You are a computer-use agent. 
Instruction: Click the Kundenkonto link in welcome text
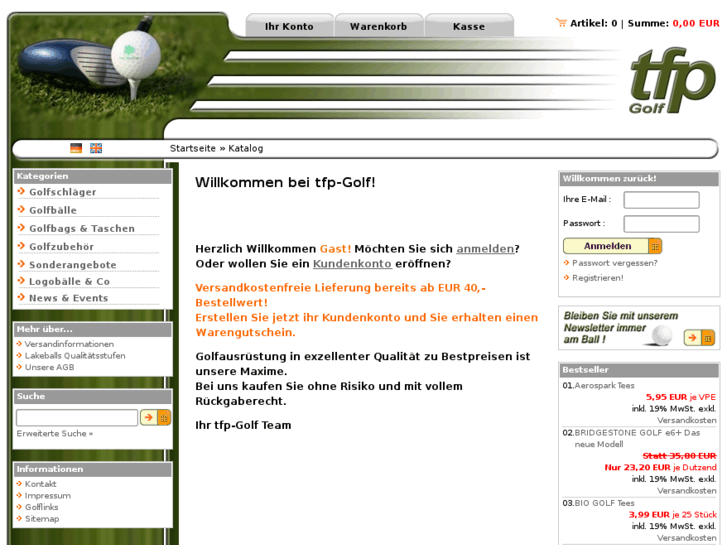click(352, 264)
